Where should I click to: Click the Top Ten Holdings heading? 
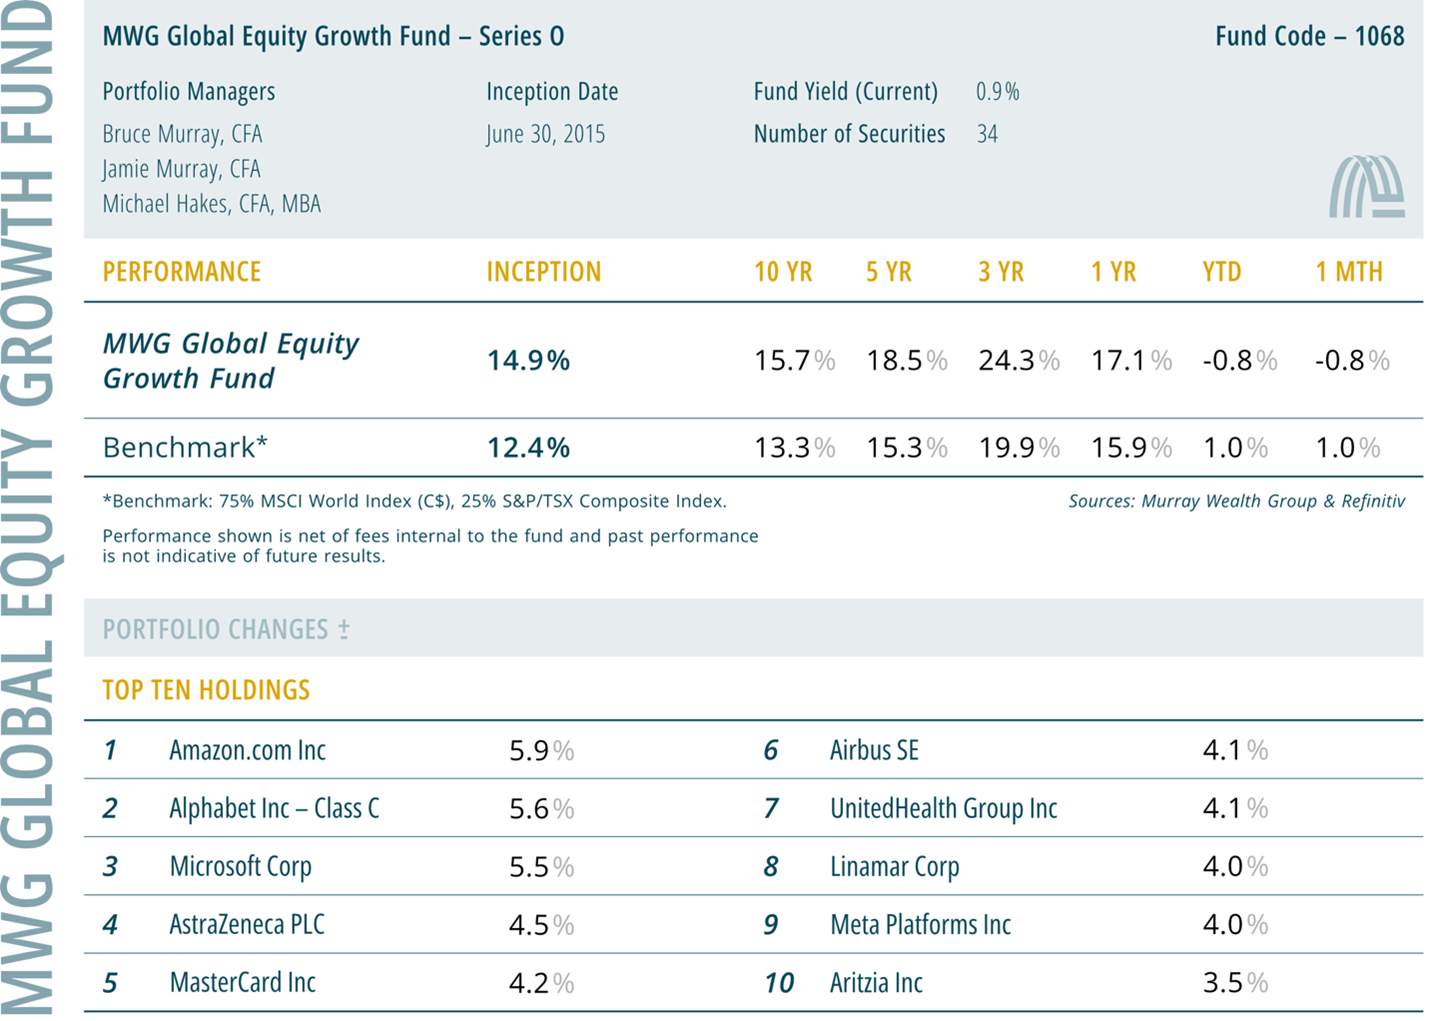tap(206, 690)
